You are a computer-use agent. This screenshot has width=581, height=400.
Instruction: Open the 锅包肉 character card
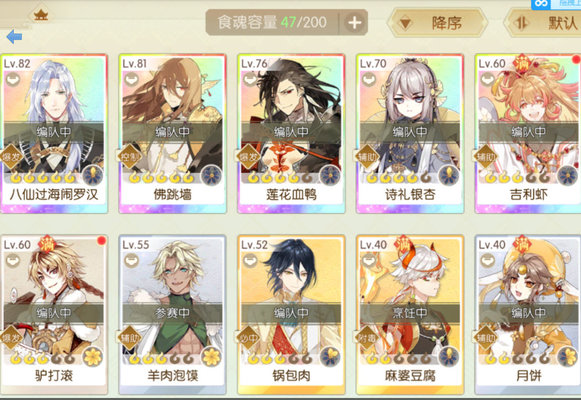coord(291,315)
